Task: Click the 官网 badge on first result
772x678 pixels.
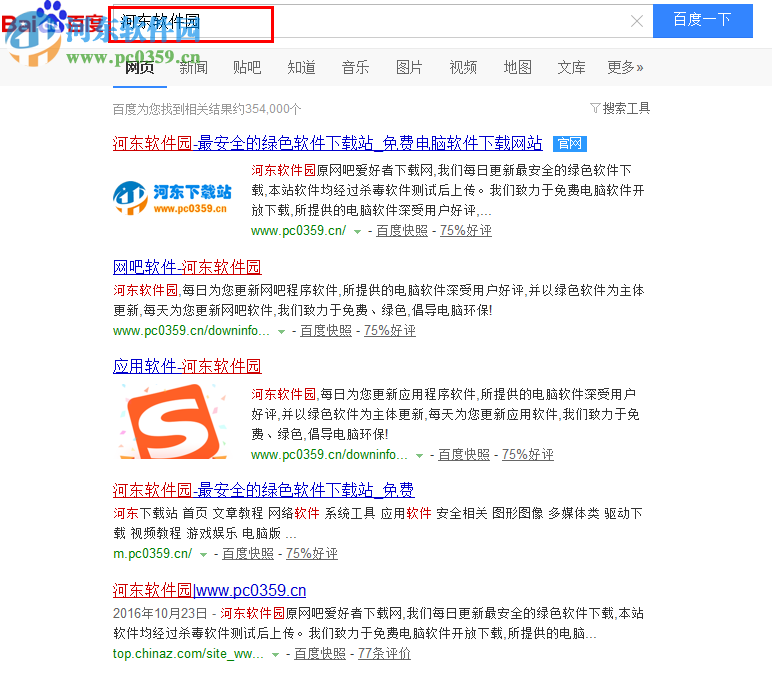Action: 570,144
